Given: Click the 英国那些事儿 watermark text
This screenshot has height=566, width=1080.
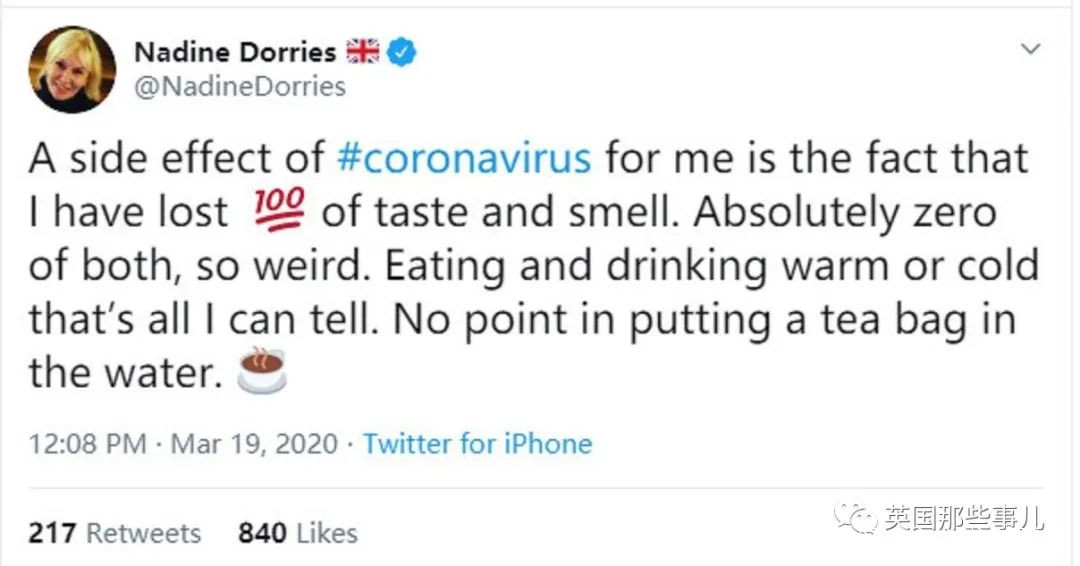Looking at the screenshot, I should tap(964, 517).
